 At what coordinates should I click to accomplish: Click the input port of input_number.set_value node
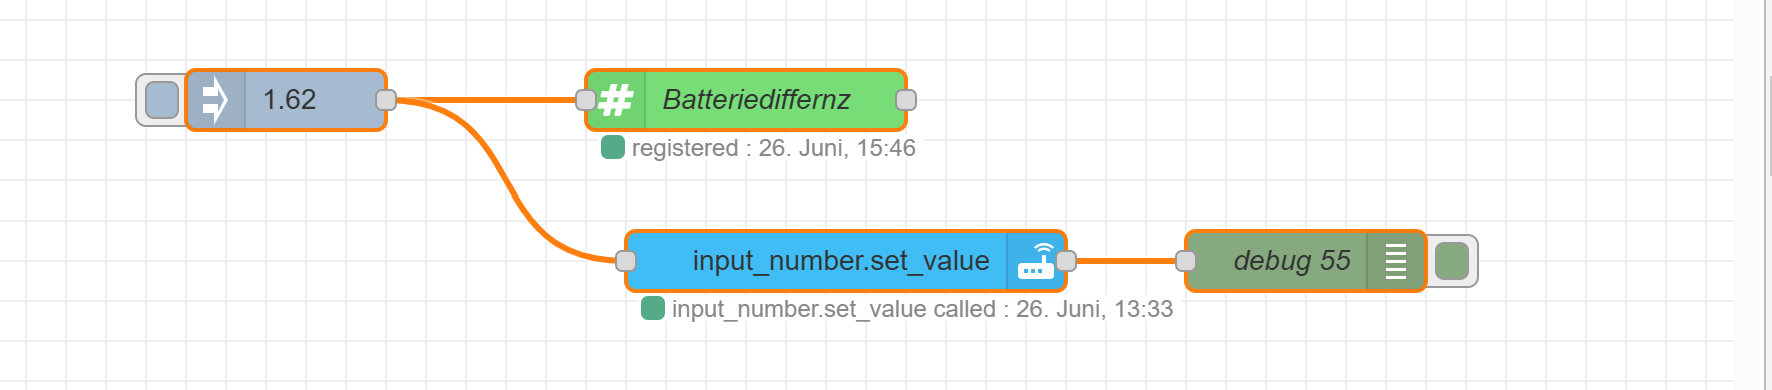point(626,261)
